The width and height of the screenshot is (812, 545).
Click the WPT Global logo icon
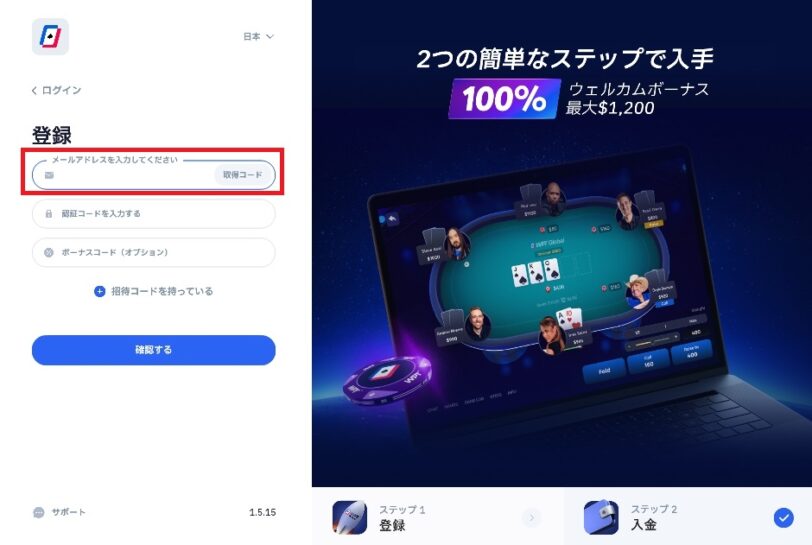[x=50, y=37]
